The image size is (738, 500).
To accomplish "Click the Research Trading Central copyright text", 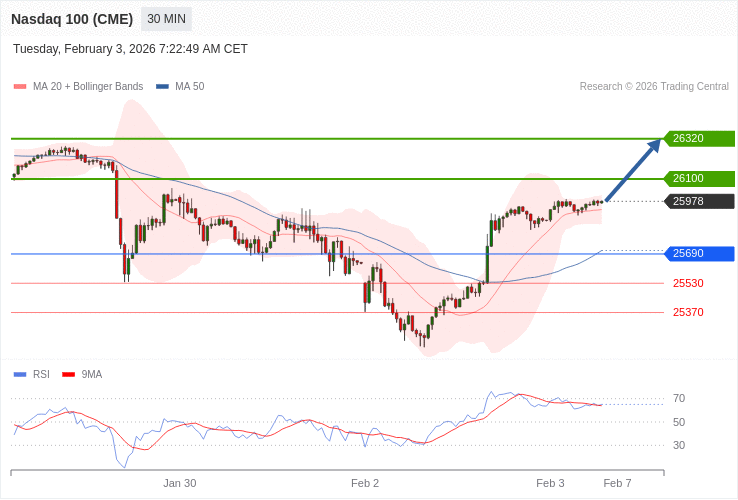I will tap(654, 87).
